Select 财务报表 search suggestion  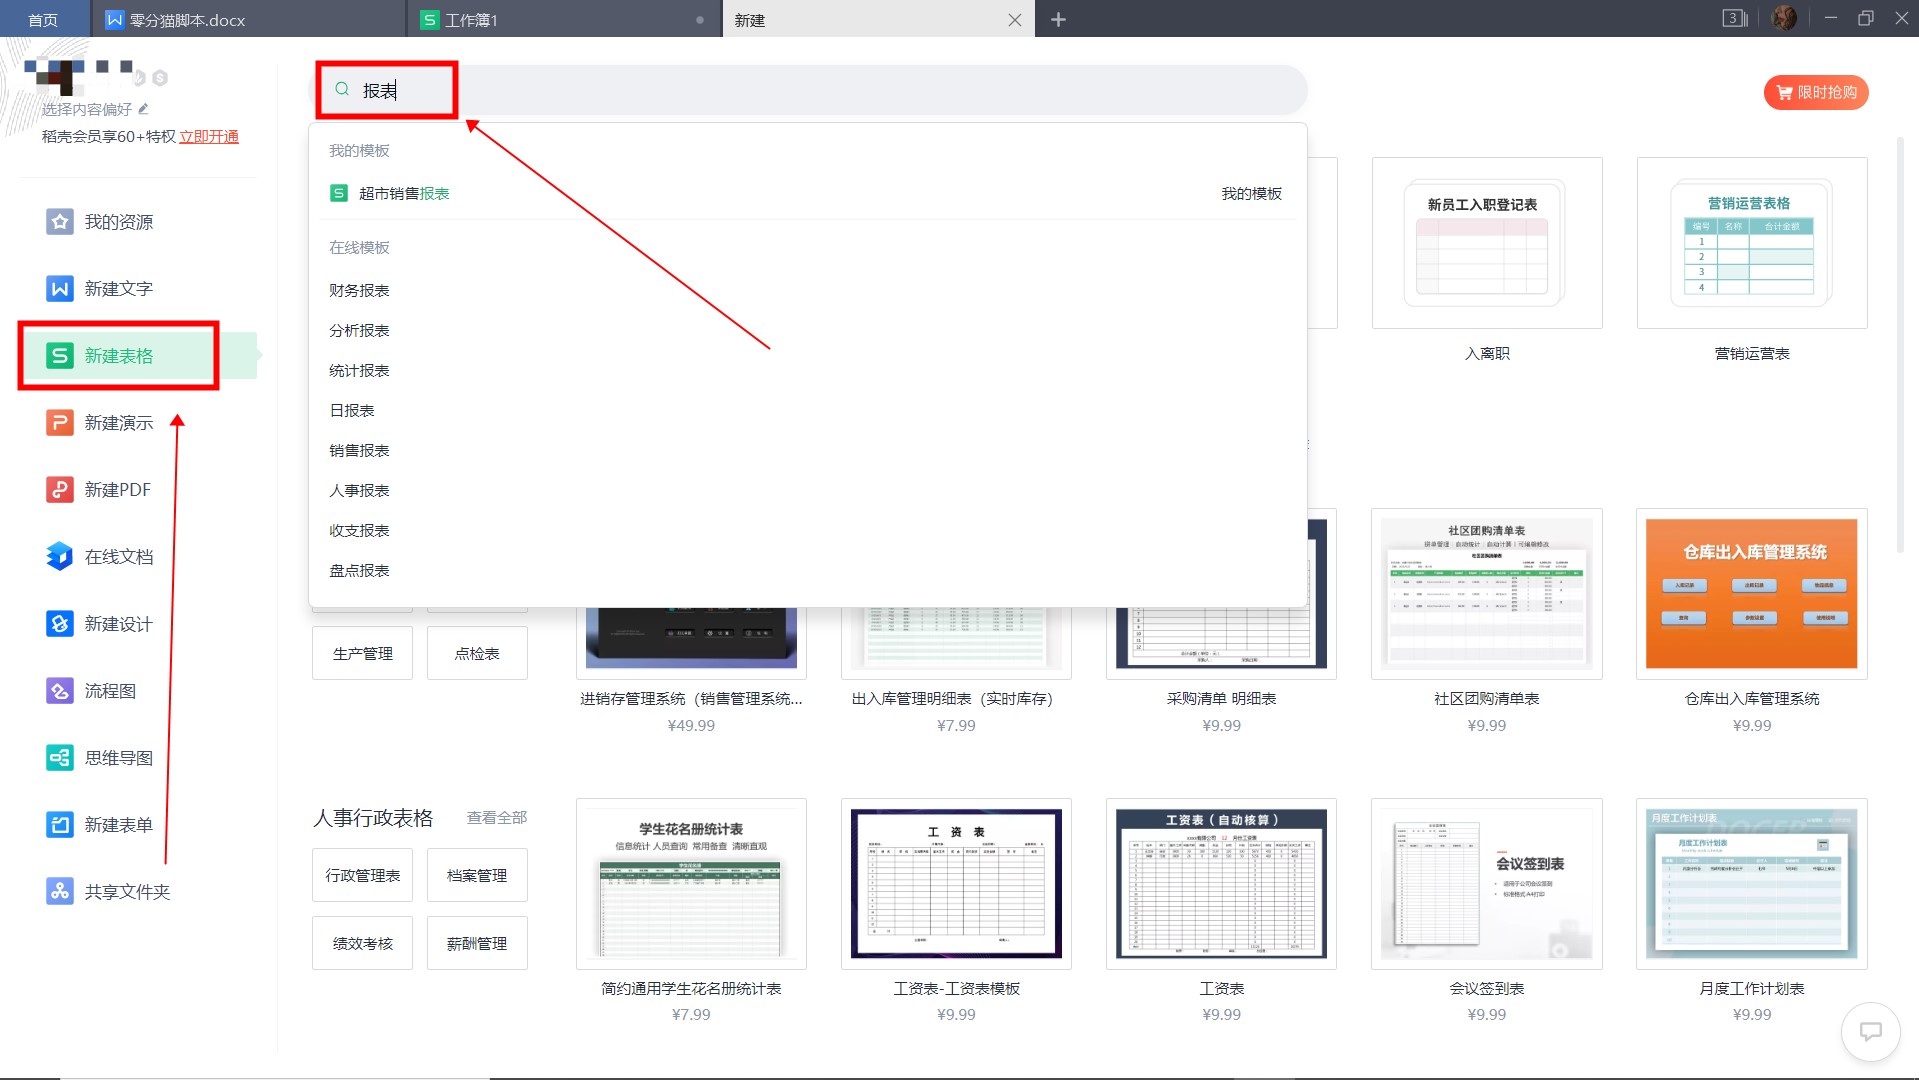[359, 291]
